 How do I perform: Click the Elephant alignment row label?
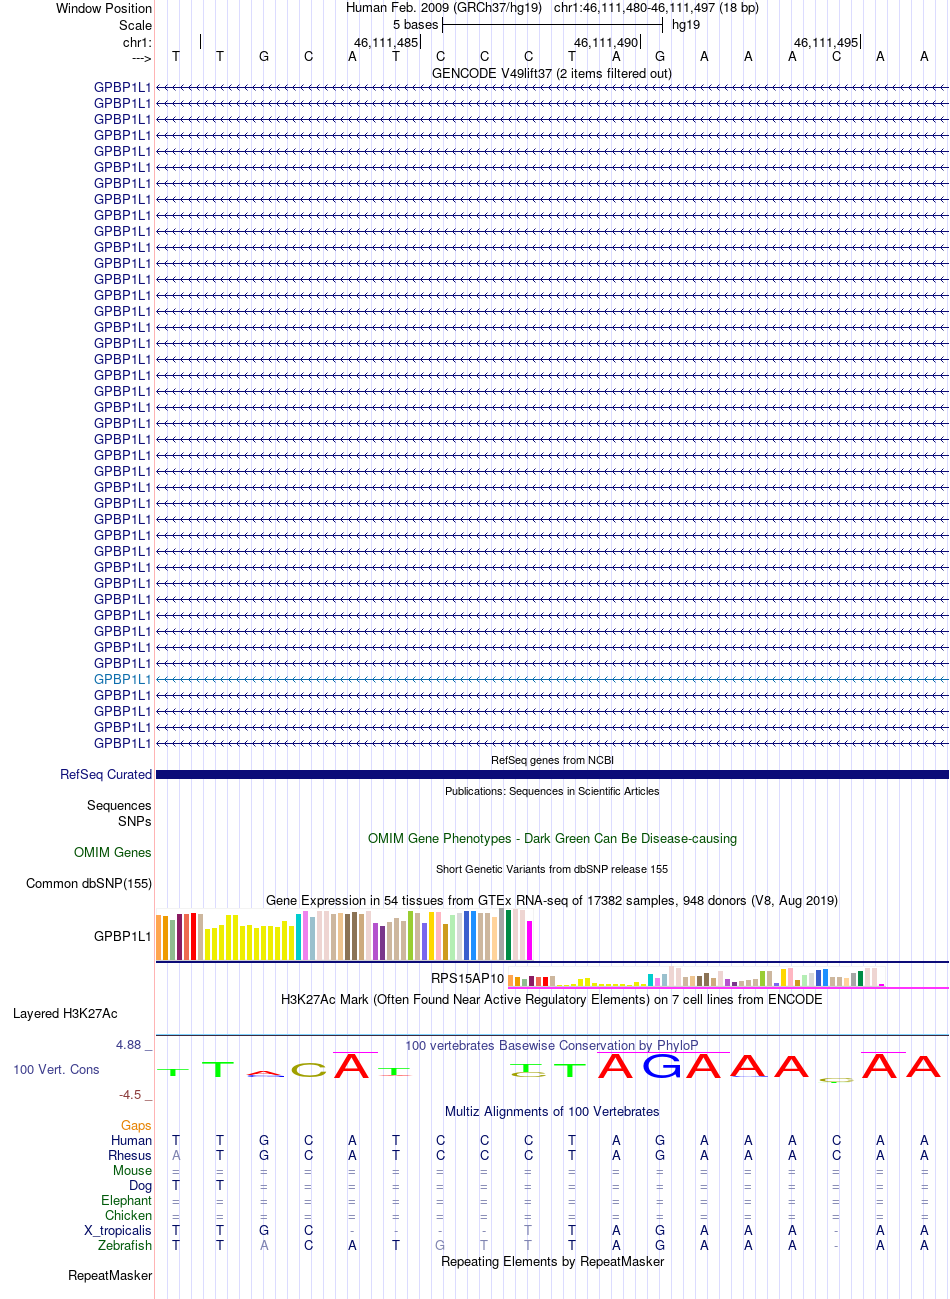(x=127, y=1201)
